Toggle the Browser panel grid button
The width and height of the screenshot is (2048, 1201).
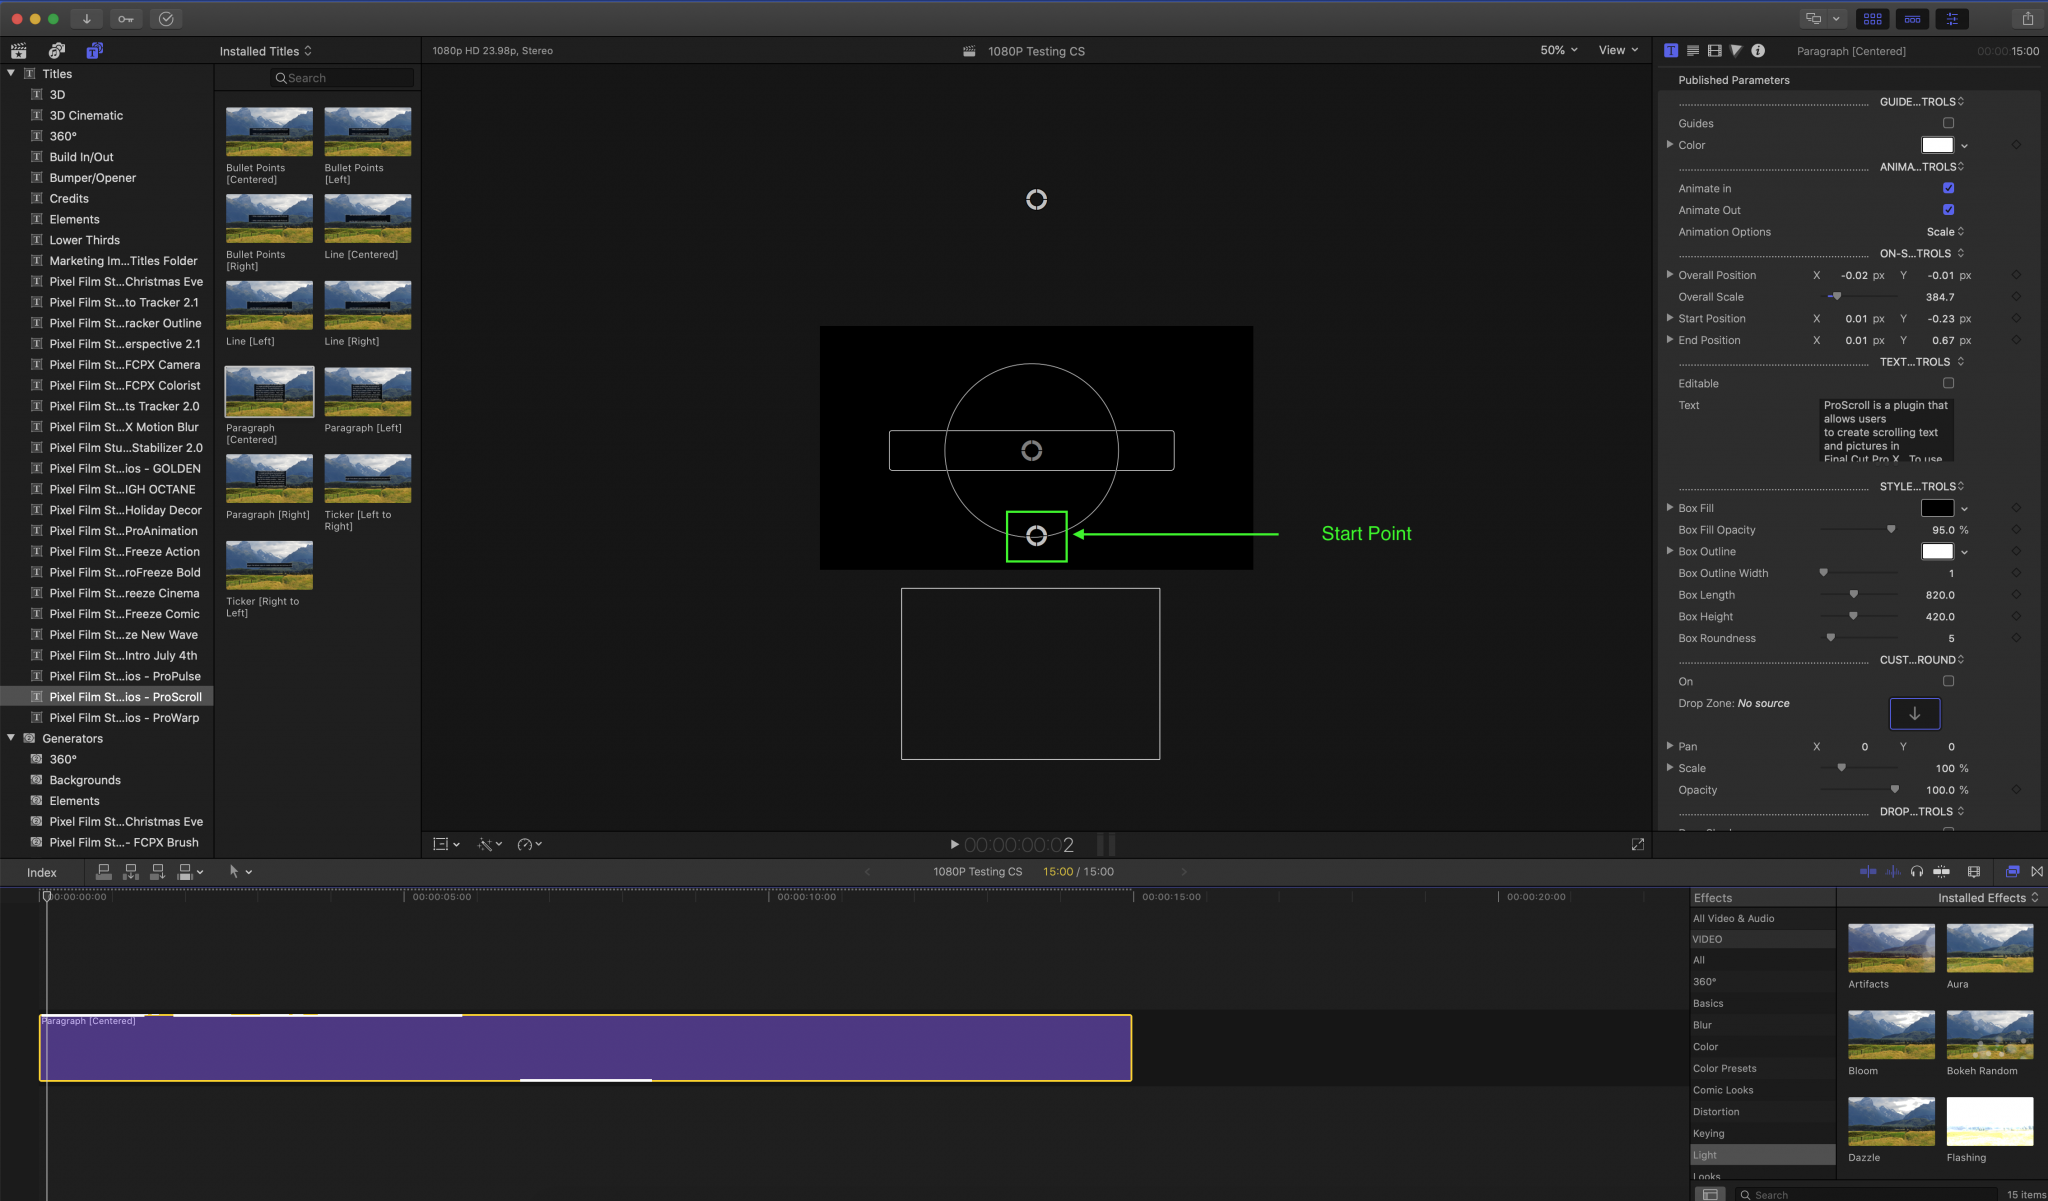(x=1873, y=19)
